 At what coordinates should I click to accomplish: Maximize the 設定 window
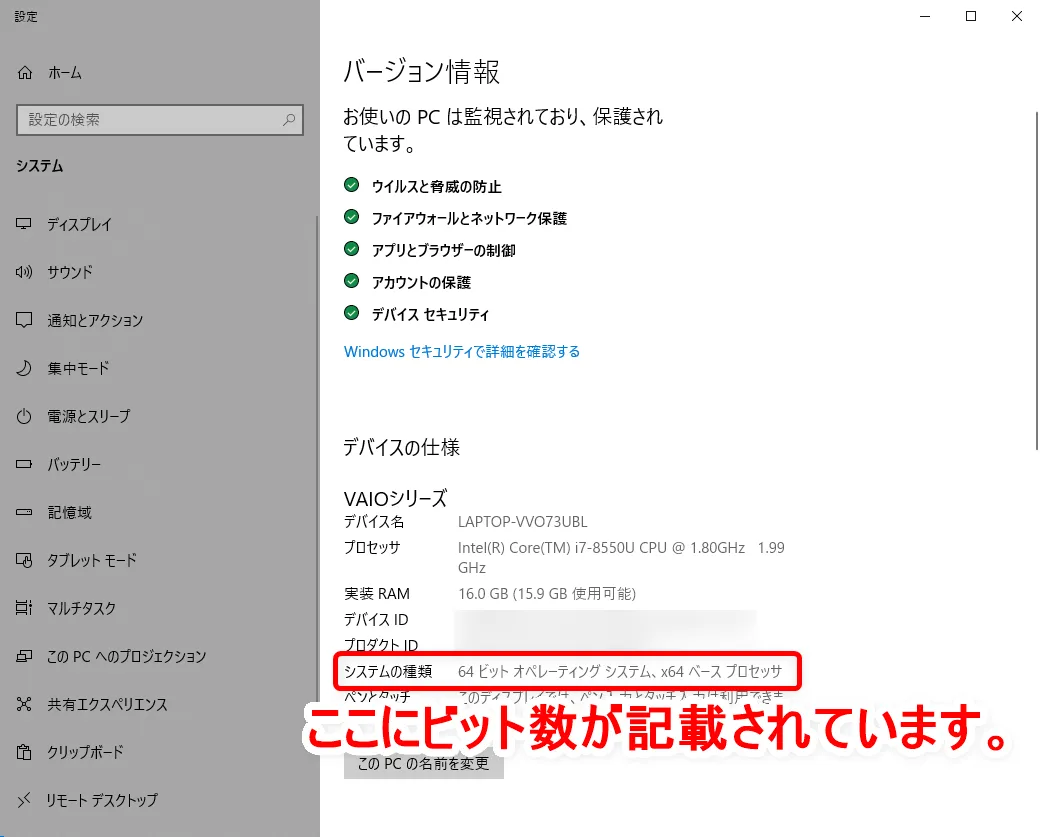point(971,16)
